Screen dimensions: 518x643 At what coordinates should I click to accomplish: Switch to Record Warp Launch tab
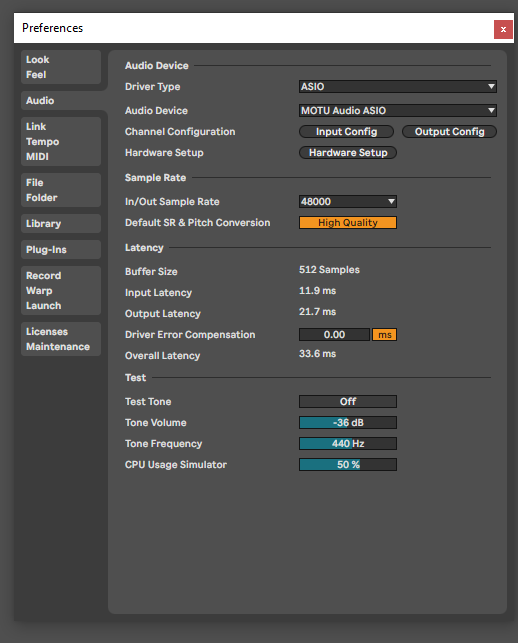(61, 290)
